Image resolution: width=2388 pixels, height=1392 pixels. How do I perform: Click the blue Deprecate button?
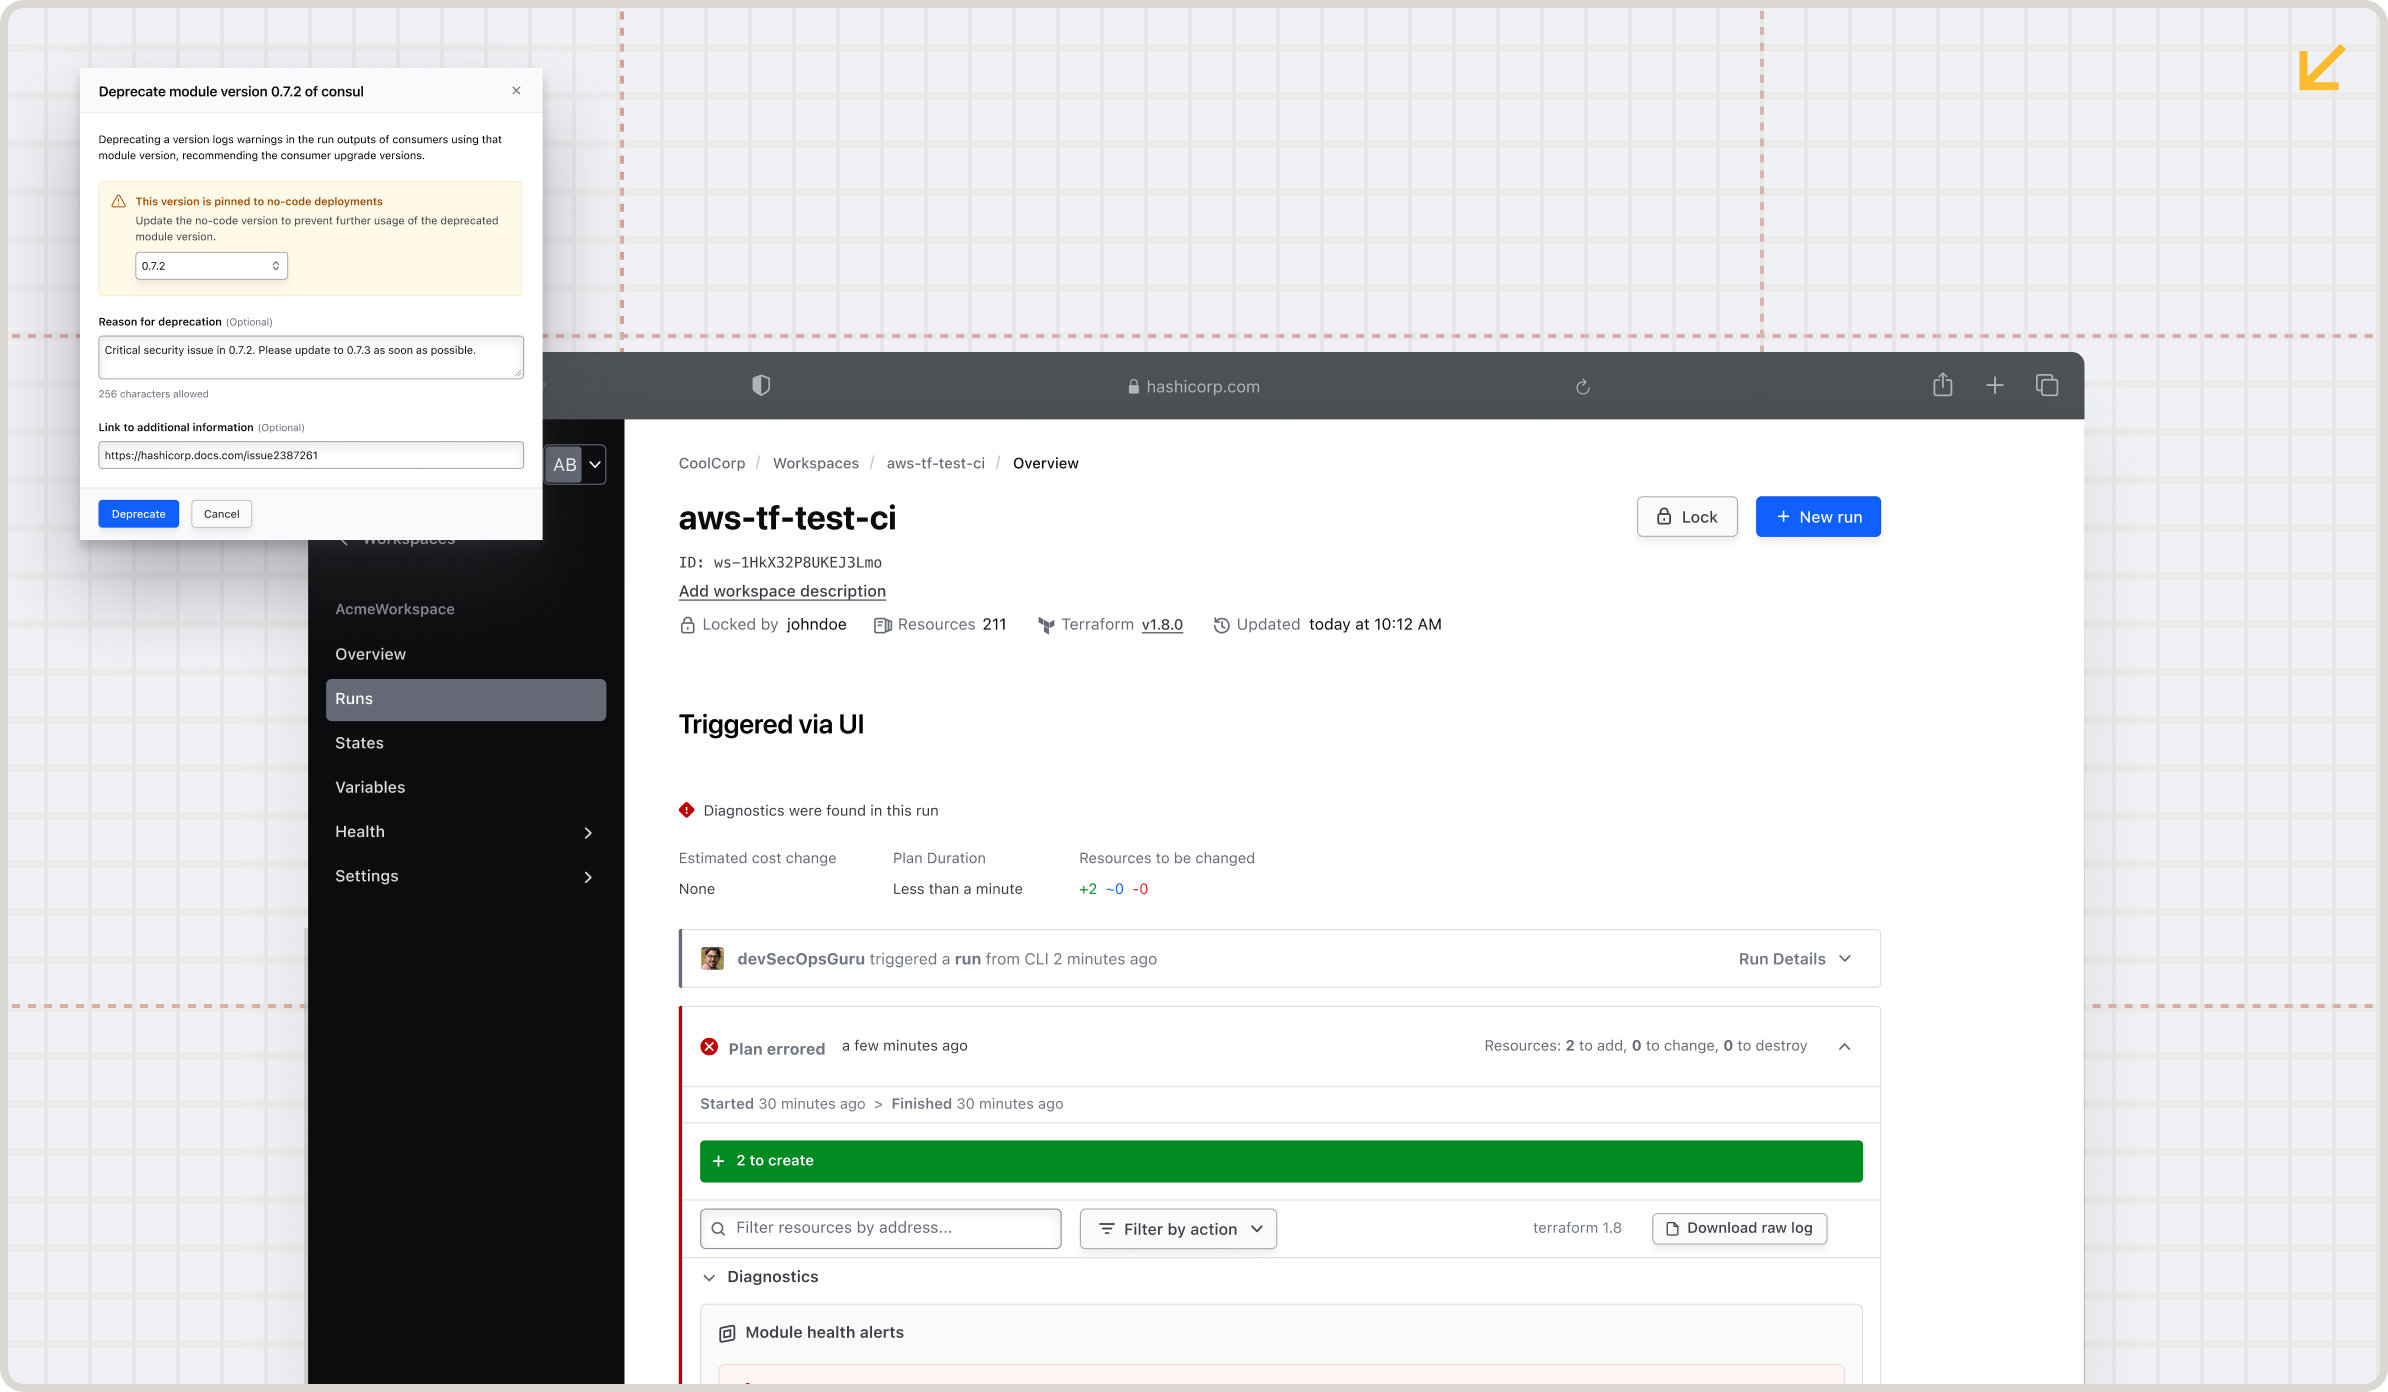(x=138, y=514)
